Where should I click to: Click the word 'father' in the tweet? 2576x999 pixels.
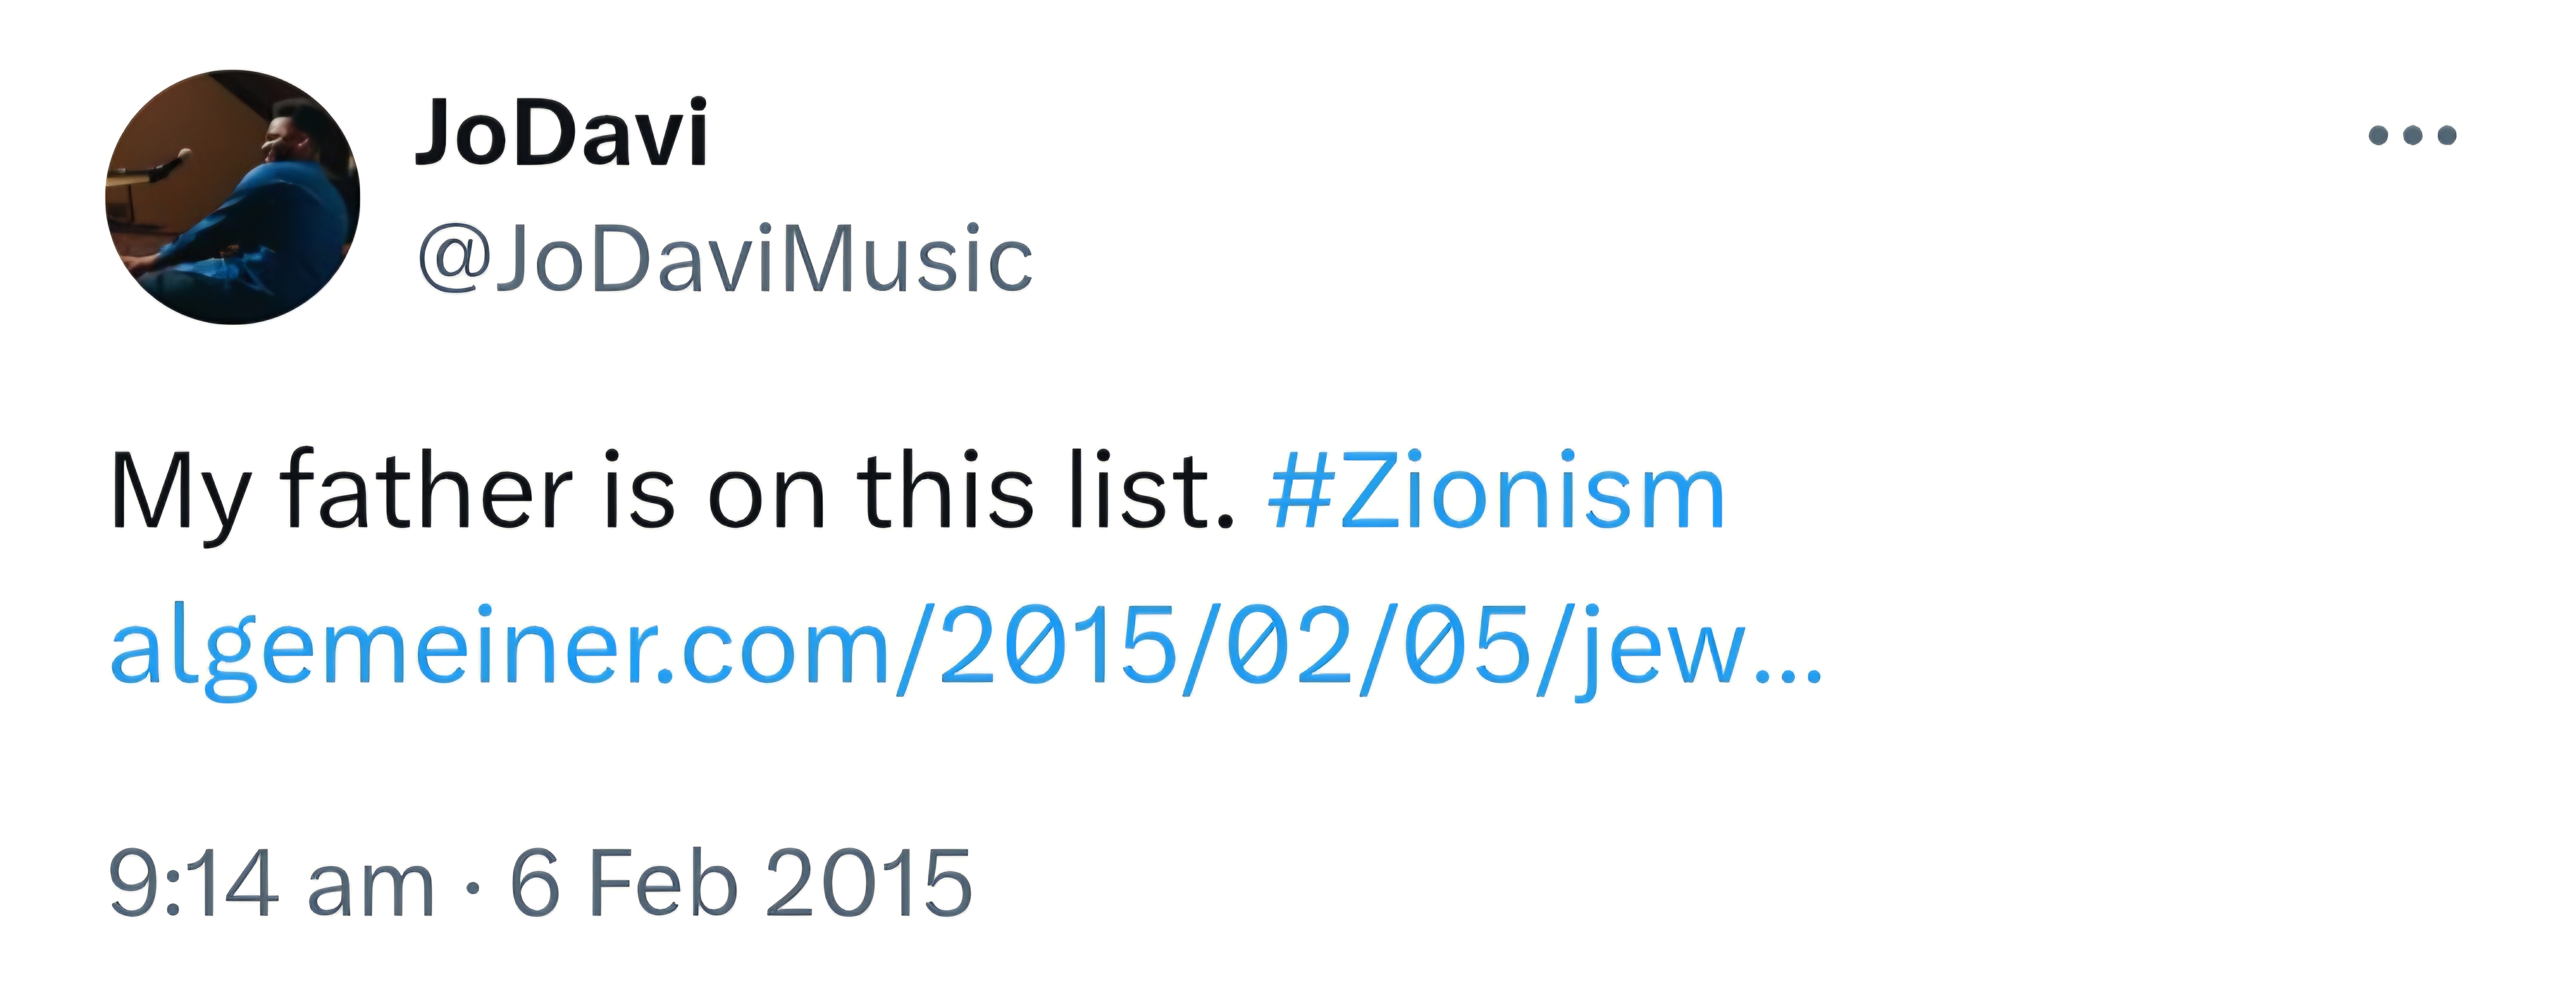pyautogui.click(x=427, y=489)
